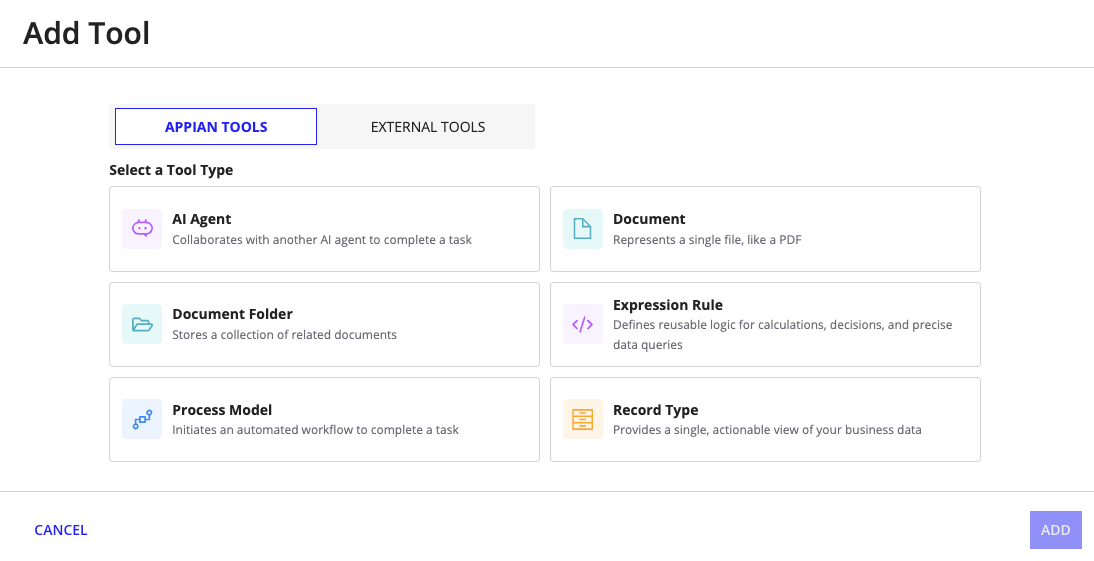Screen dimensions: 1094x561
Task: Click the Document Folder open-folder icon
Action: 142,324
